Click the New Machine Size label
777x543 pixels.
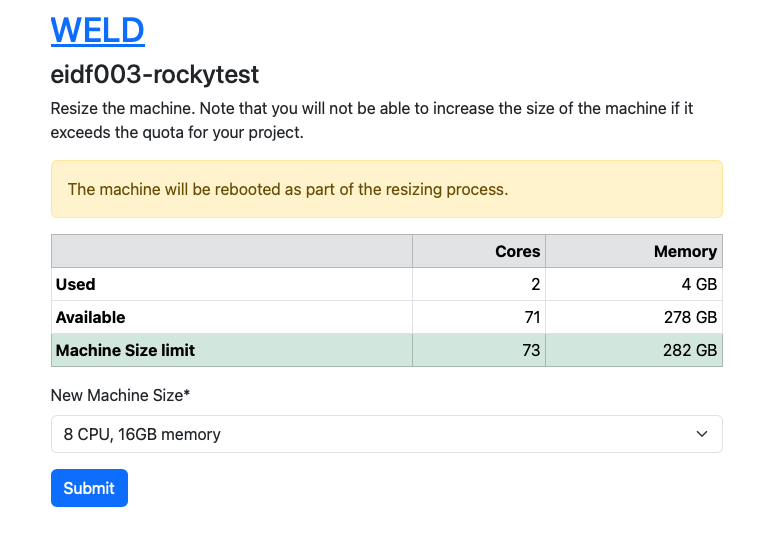point(120,395)
